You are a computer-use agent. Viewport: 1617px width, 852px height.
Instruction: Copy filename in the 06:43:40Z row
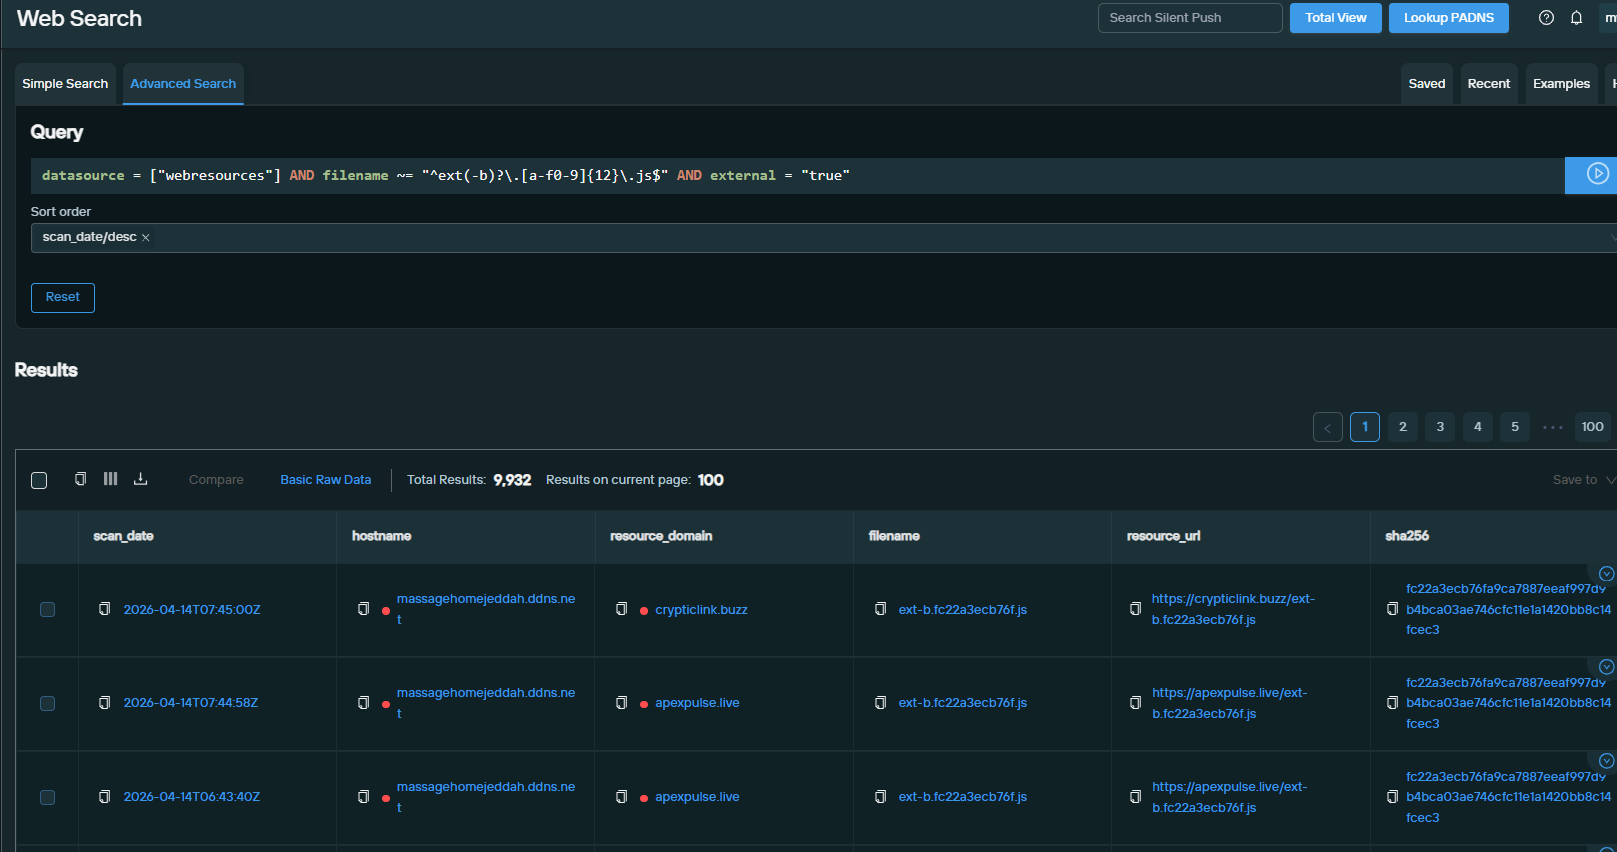[880, 797]
